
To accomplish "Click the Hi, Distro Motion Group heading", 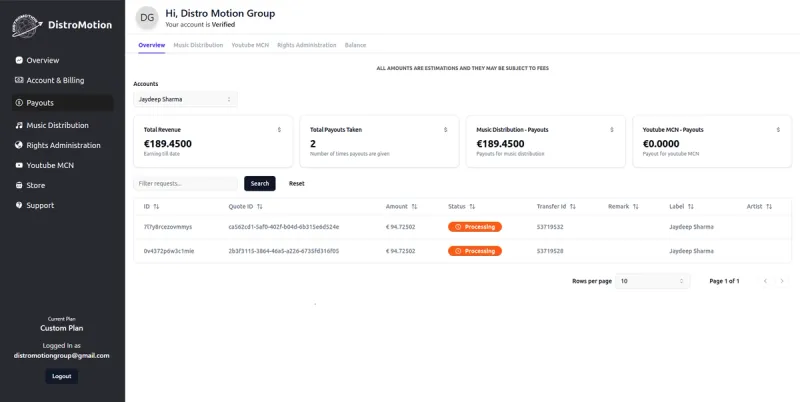I will pos(220,13).
